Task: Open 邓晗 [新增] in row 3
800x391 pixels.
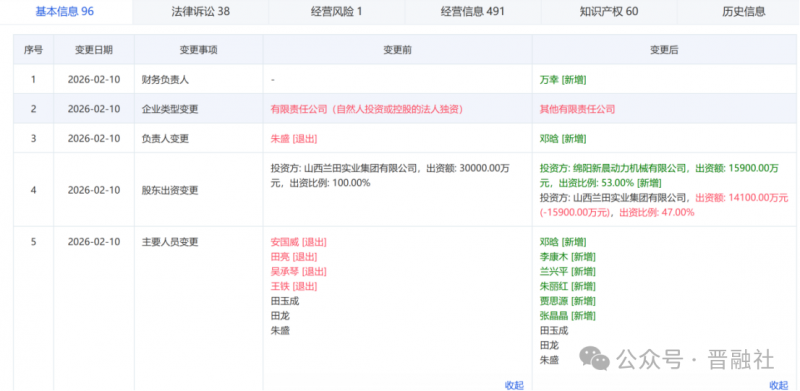Action: tap(563, 139)
